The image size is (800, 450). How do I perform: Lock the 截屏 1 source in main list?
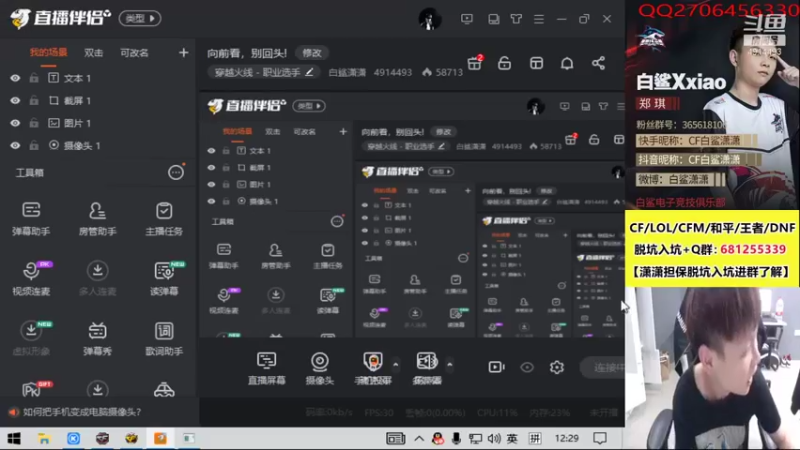click(x=34, y=101)
